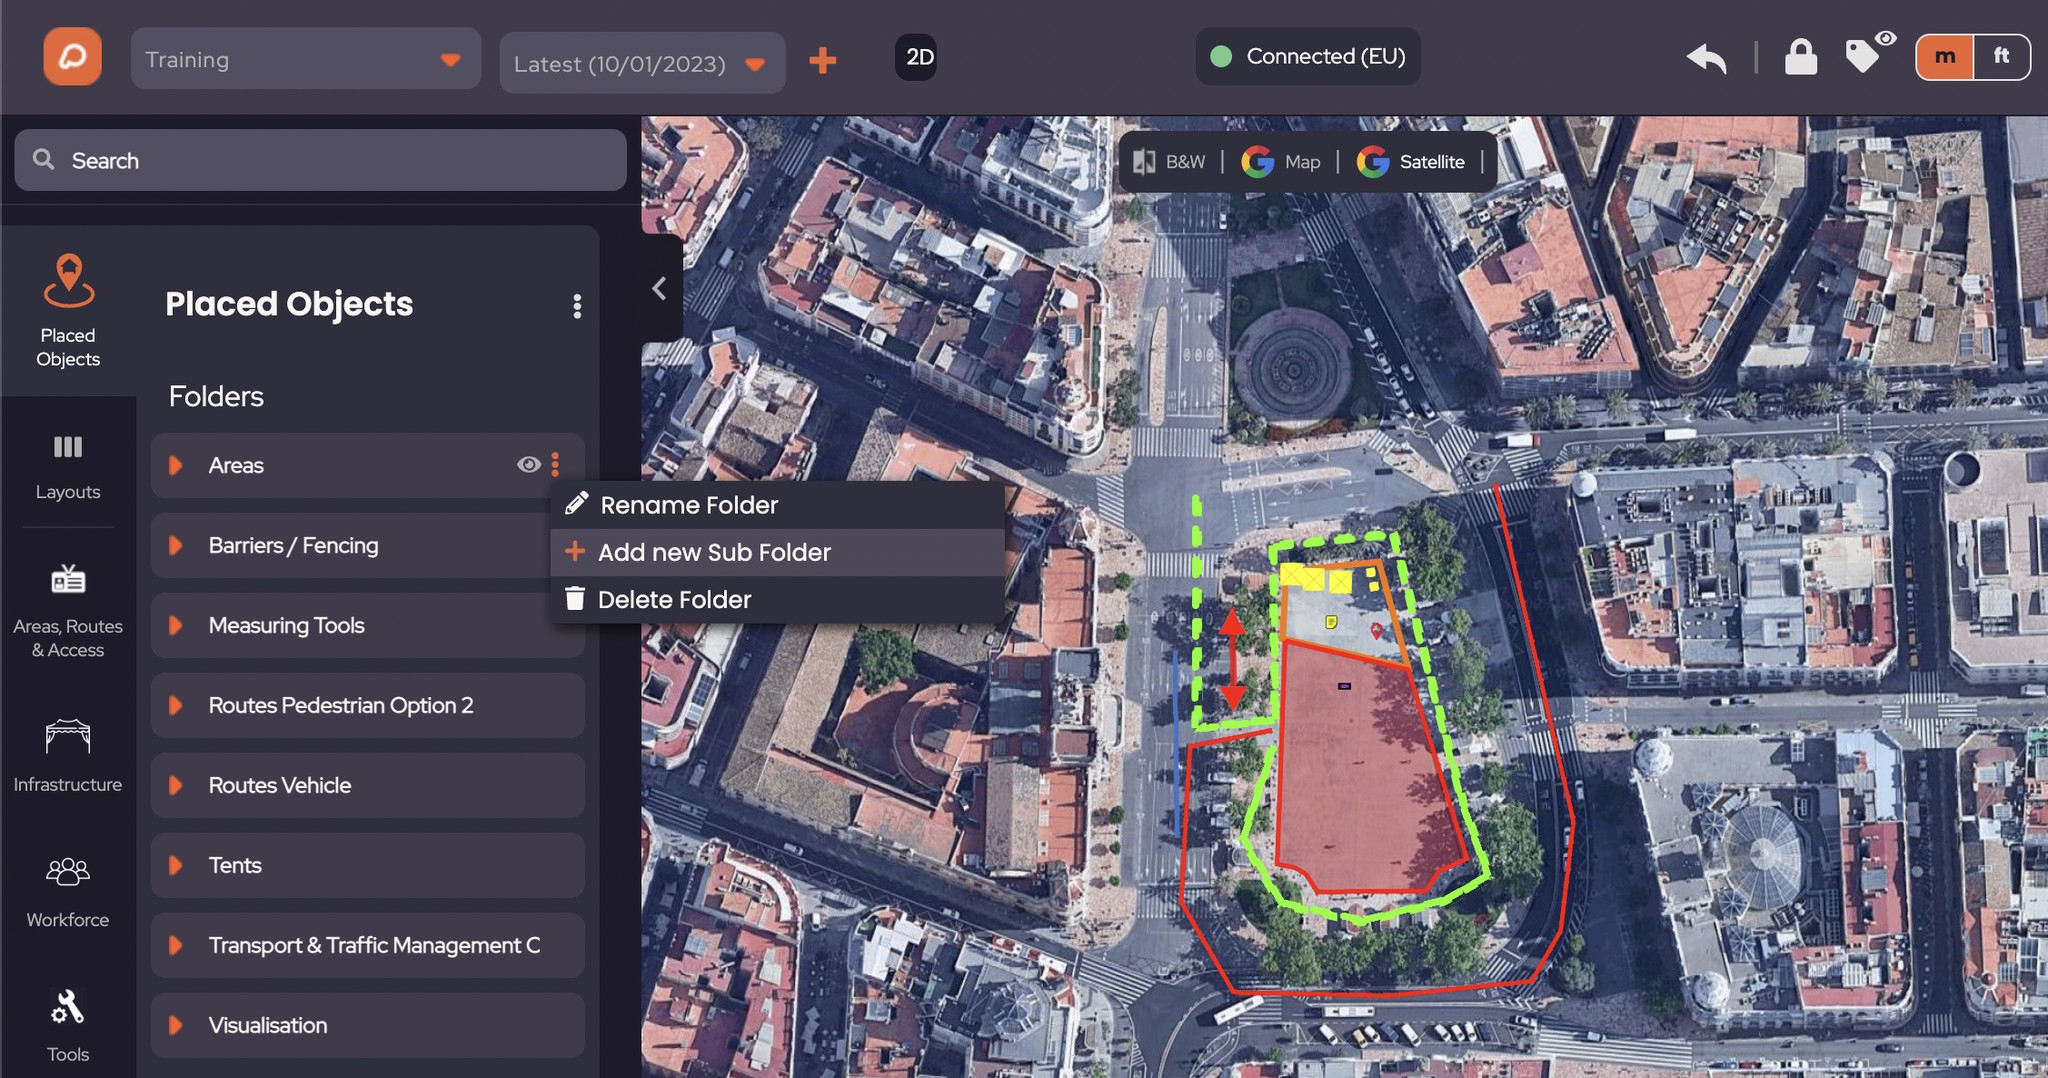This screenshot has width=2048, height=1078.
Task: Expand the Areas folder arrow
Action: pyautogui.click(x=176, y=465)
